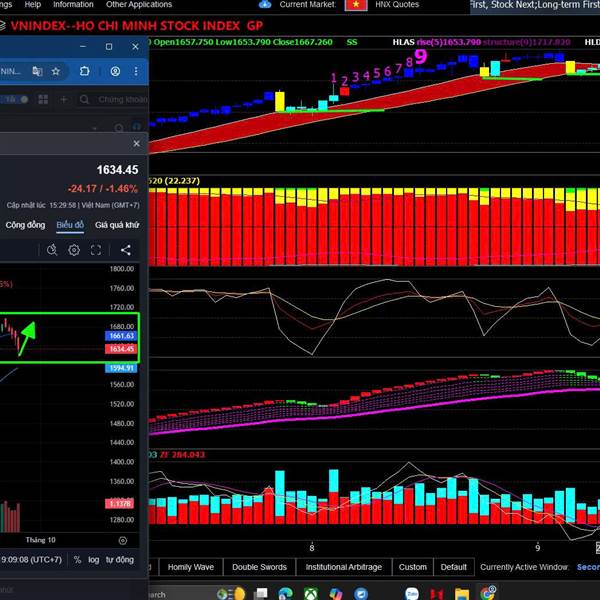Click the HNX Quotes button
Viewport: 600px width, 600px height.
pos(397,5)
